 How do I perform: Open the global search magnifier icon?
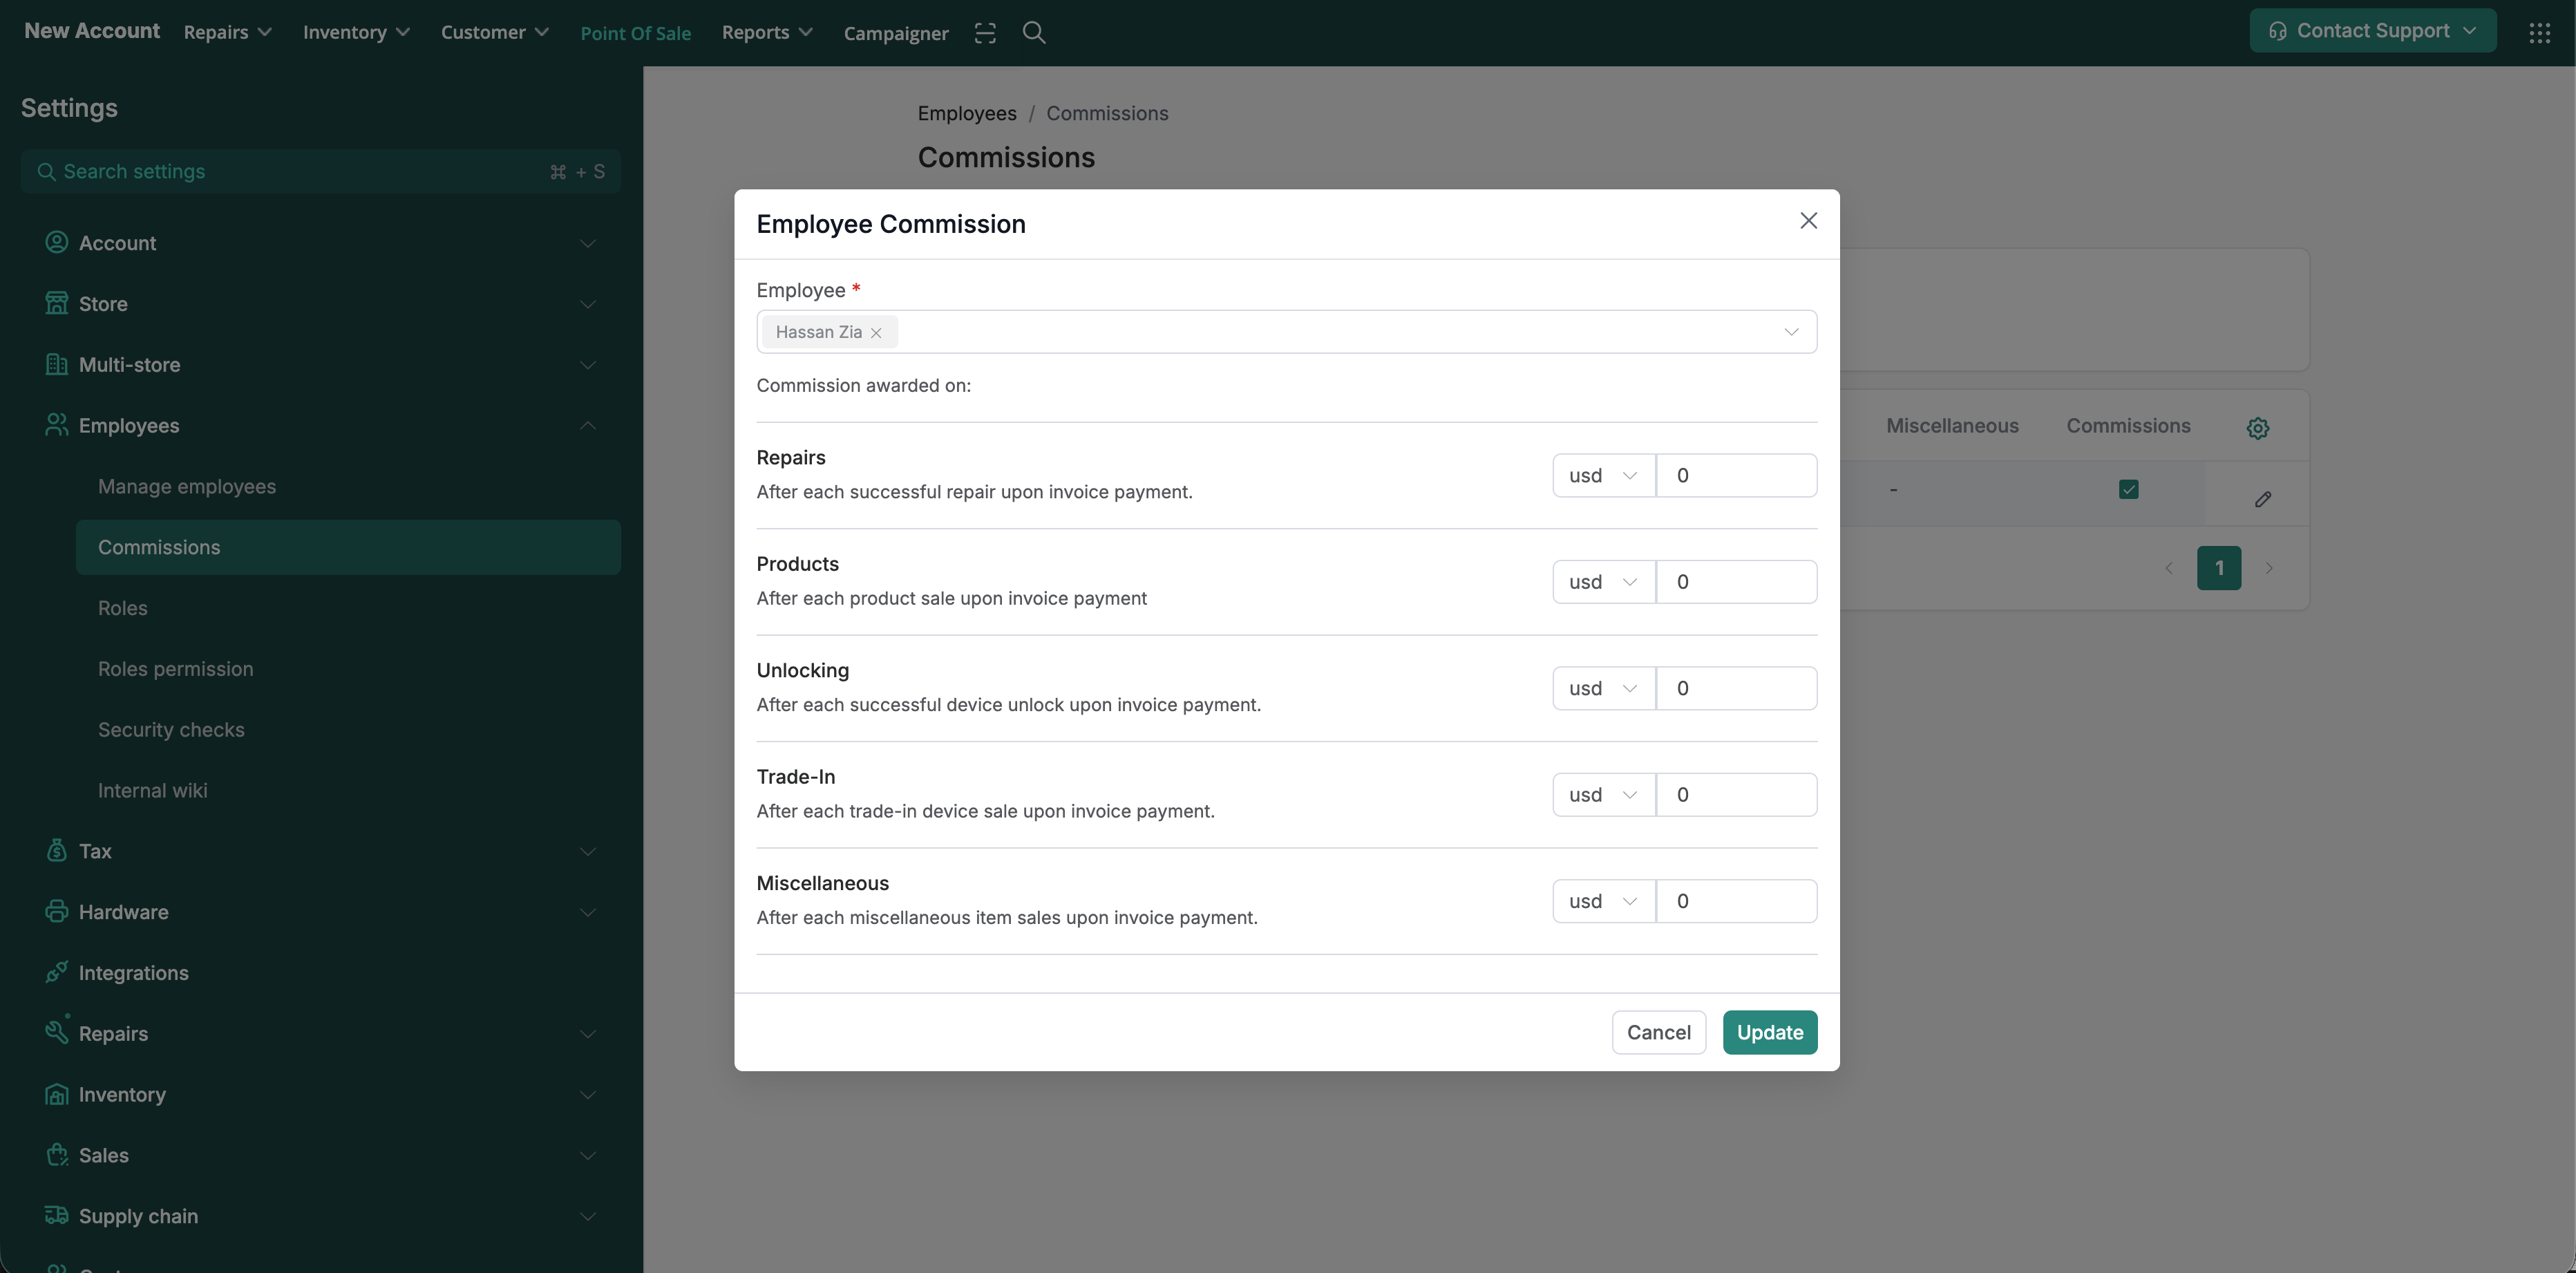[1034, 33]
